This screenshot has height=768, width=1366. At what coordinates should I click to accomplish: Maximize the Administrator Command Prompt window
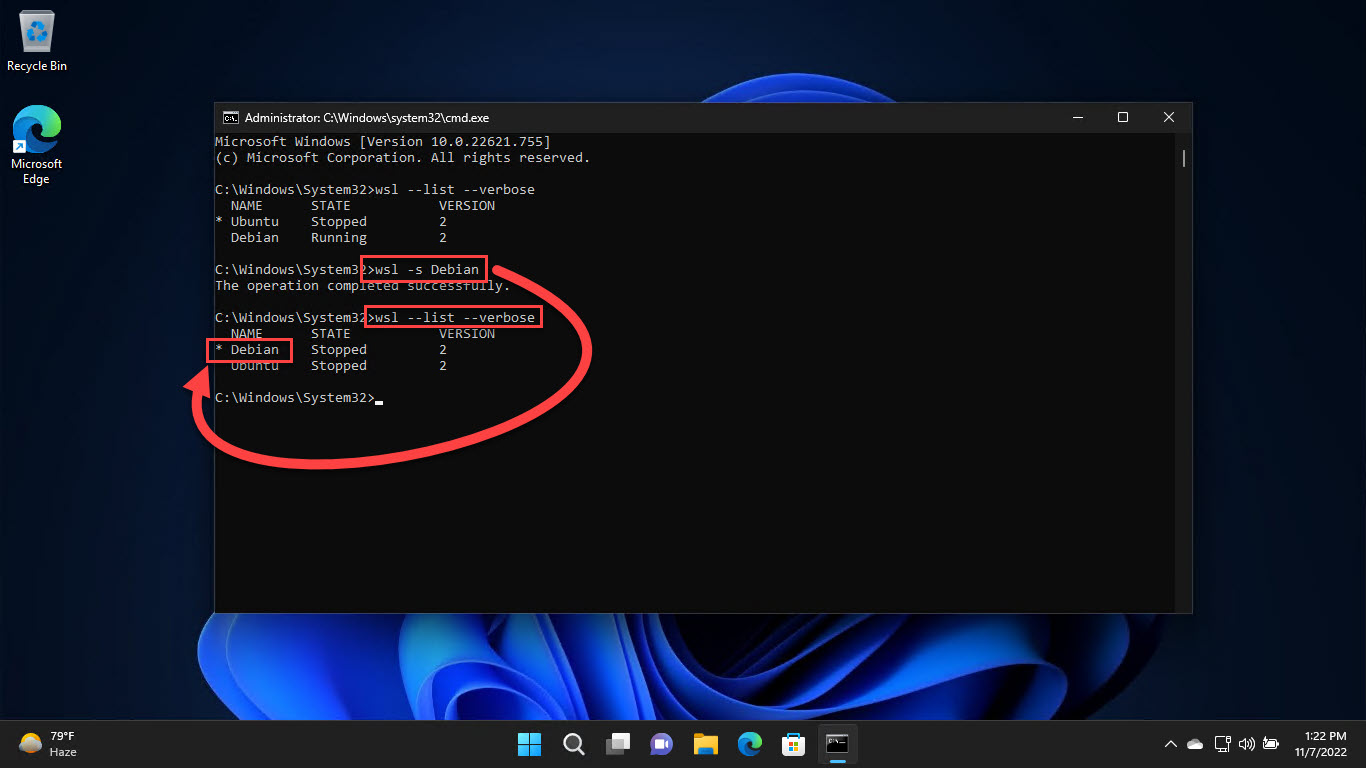1122,117
